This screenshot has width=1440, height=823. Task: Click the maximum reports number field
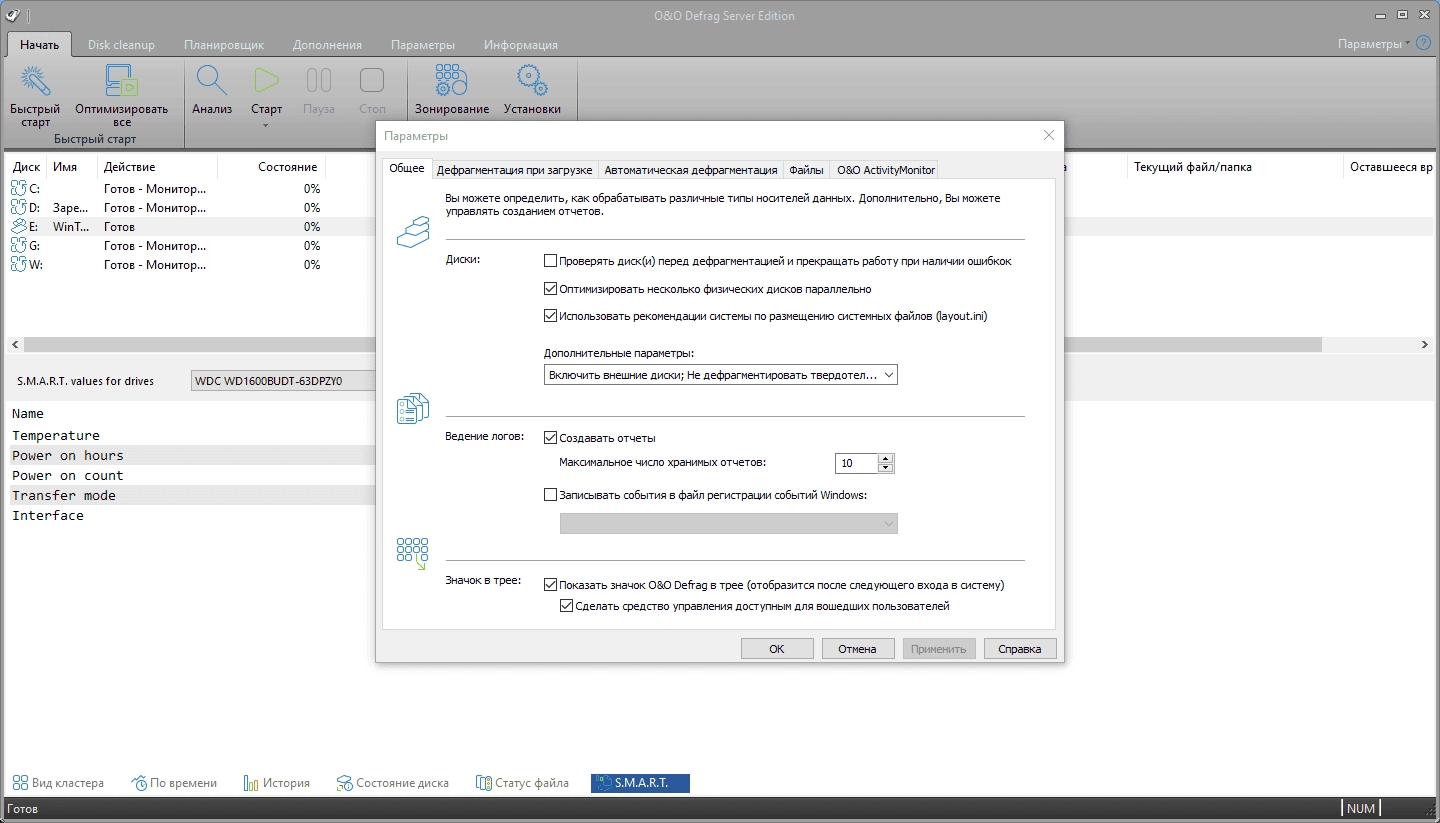(857, 463)
